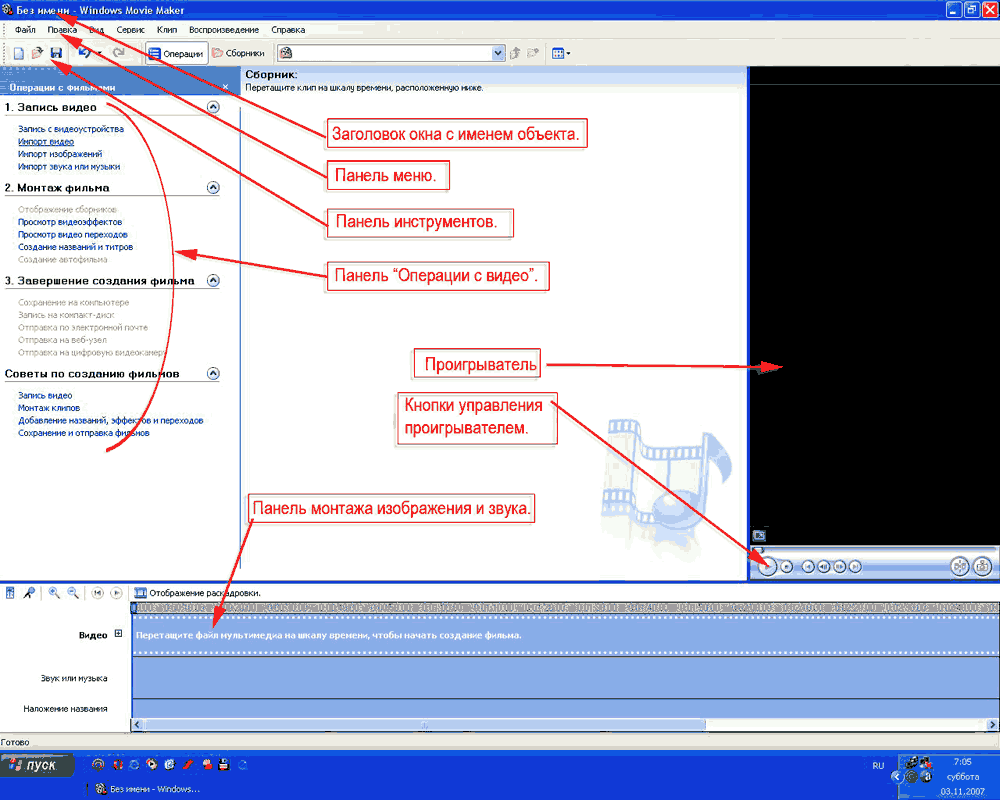Click the New Project icon in toolbar
This screenshot has width=1000, height=800.
click(x=18, y=54)
